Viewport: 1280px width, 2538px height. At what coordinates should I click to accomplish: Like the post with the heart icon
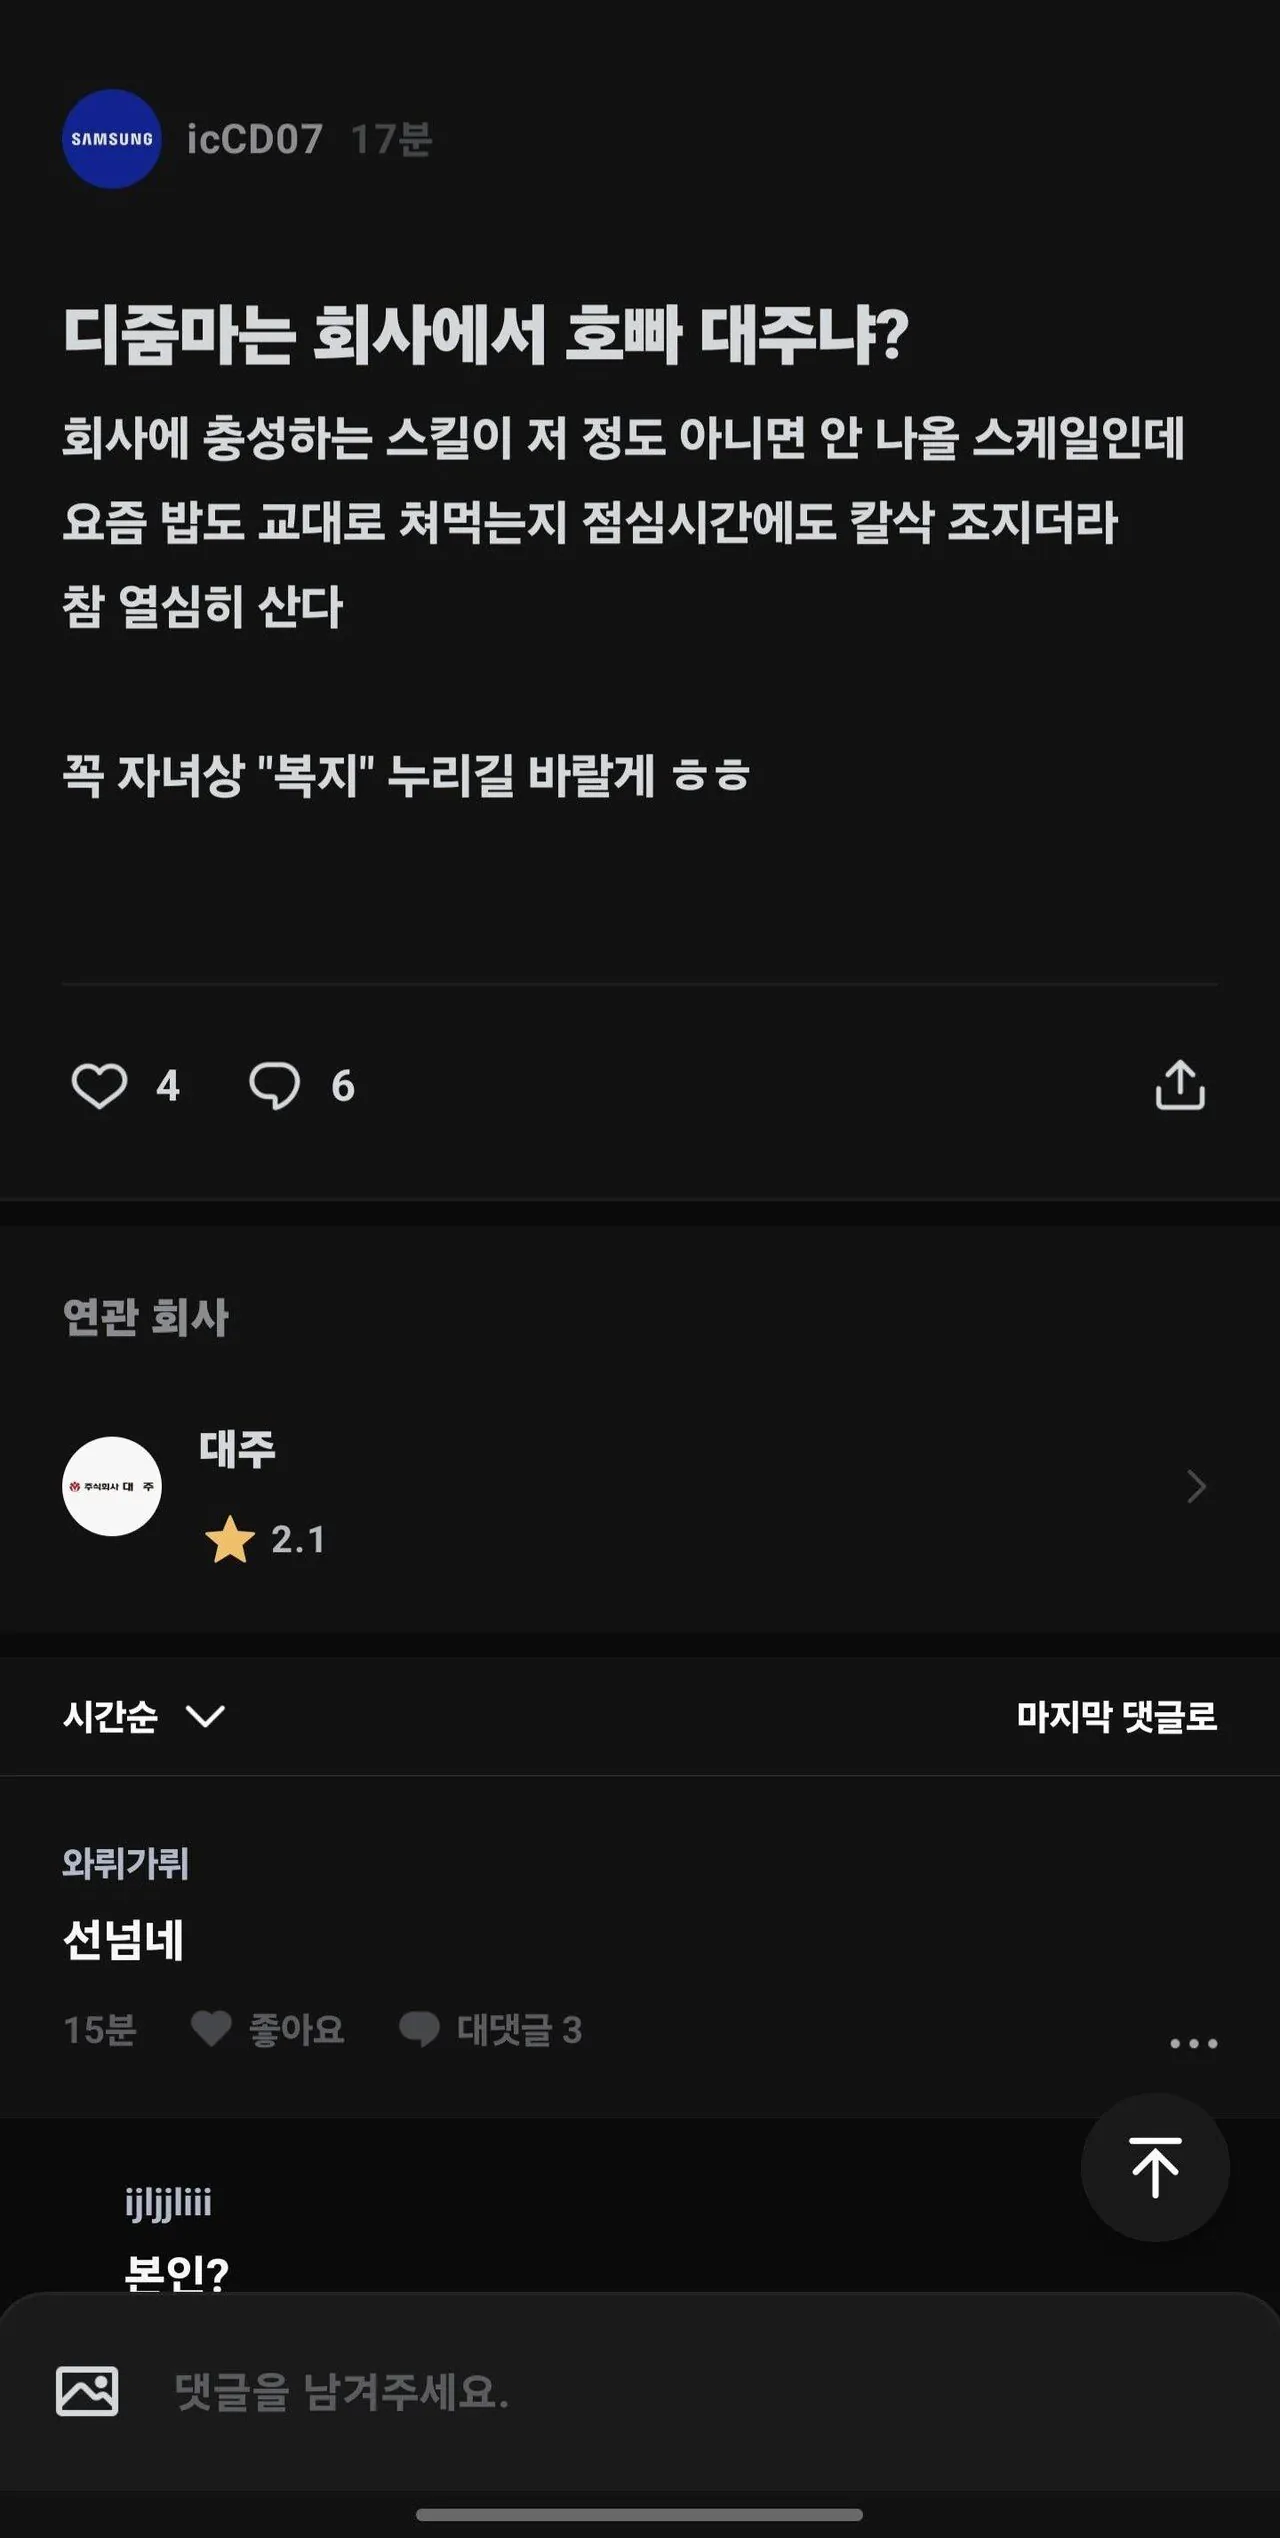tap(99, 1085)
